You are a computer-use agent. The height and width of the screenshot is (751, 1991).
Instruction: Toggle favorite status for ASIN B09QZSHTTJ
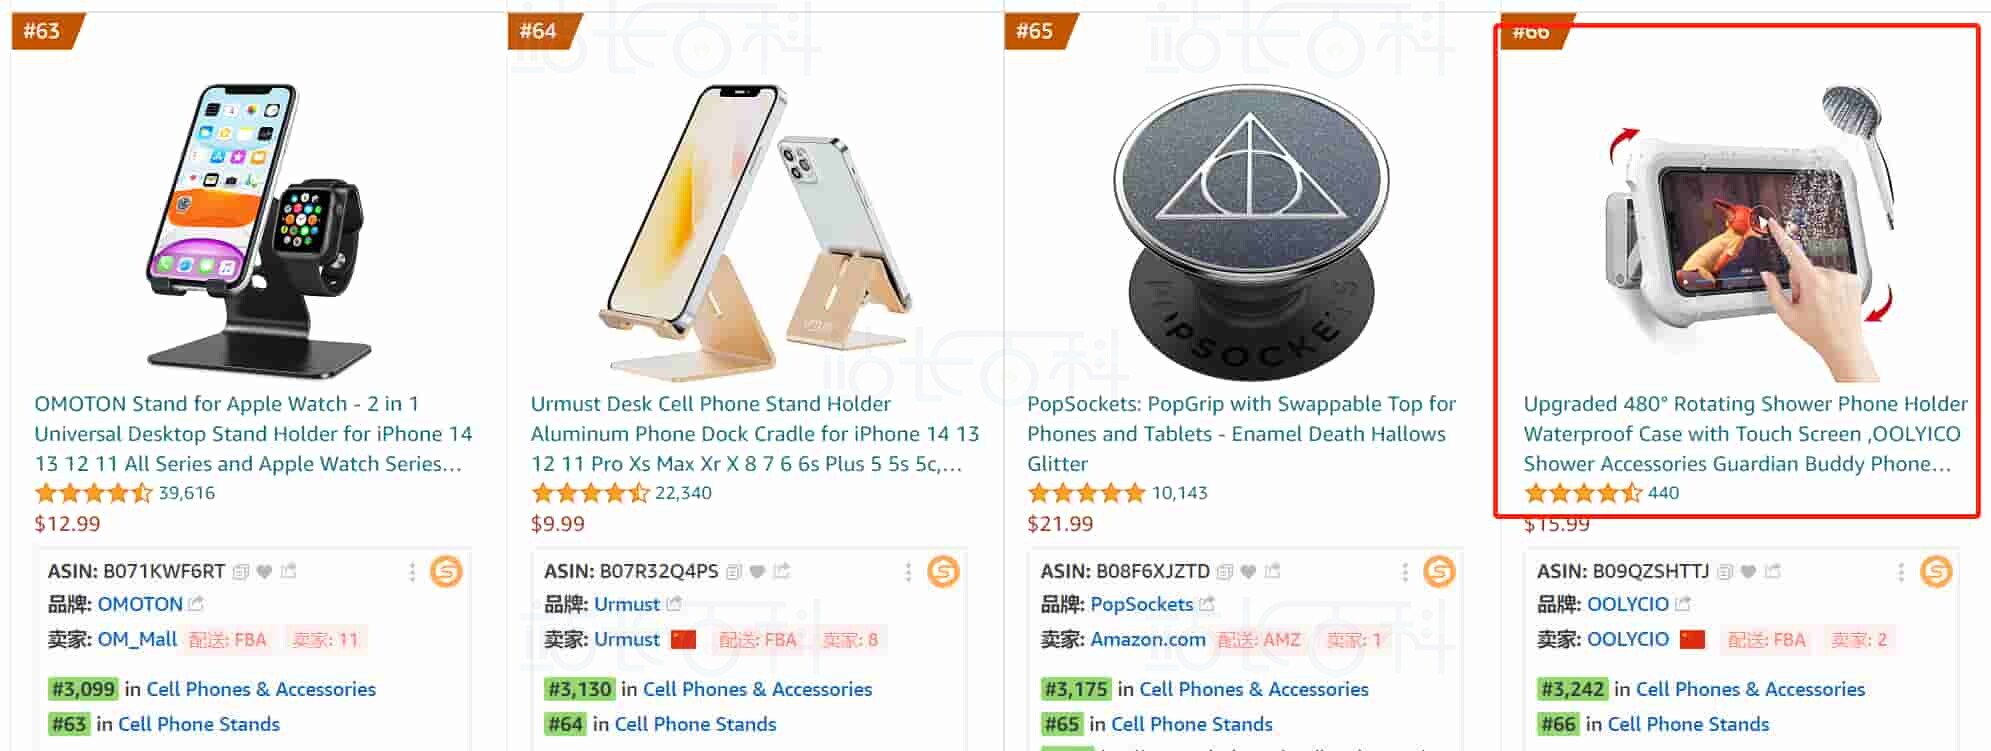pos(1748,571)
